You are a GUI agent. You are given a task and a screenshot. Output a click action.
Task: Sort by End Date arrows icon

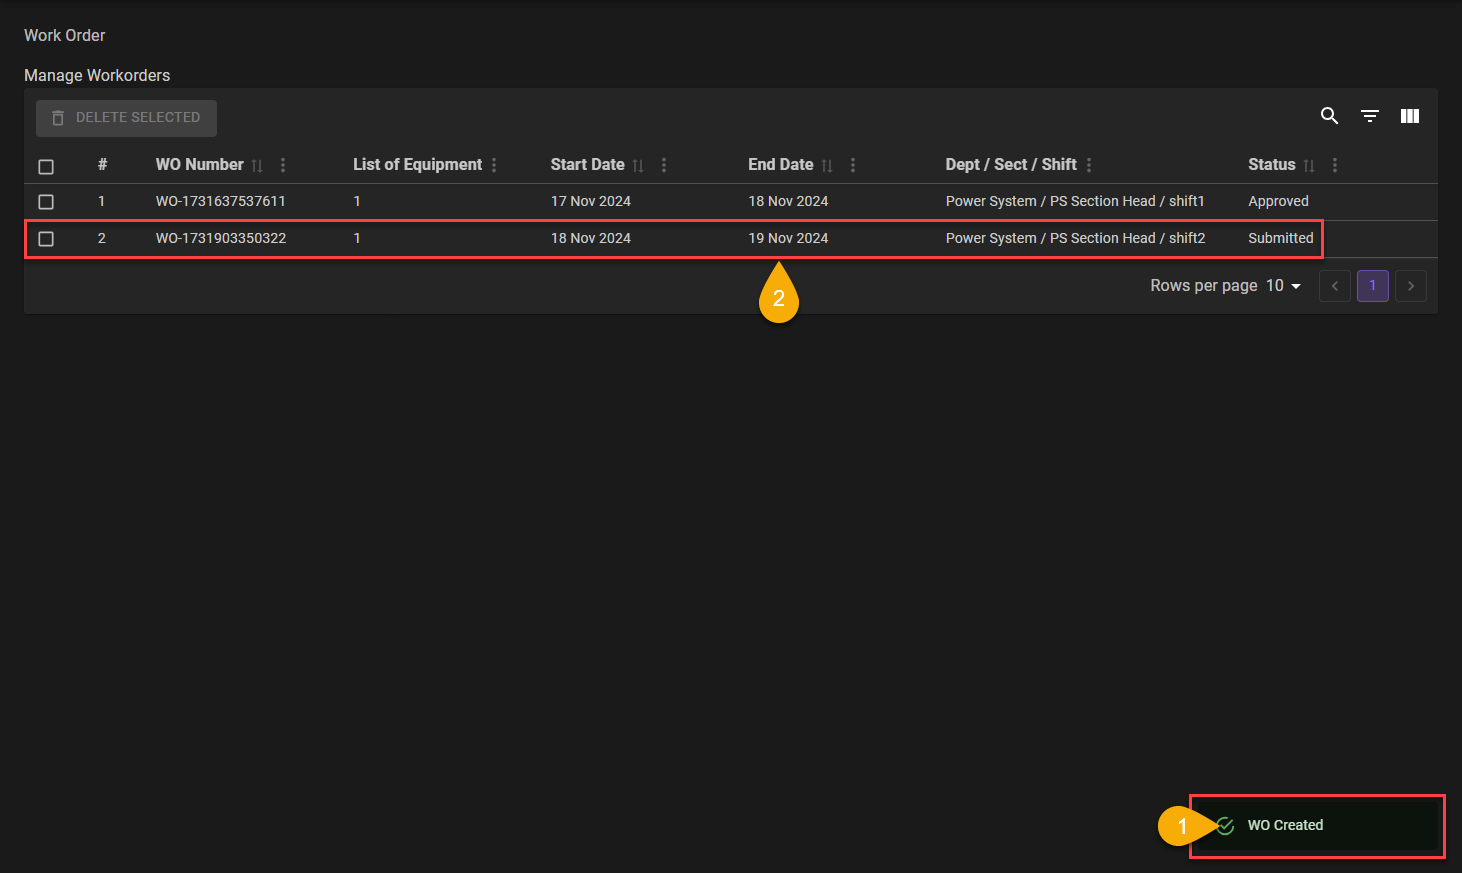(x=827, y=166)
